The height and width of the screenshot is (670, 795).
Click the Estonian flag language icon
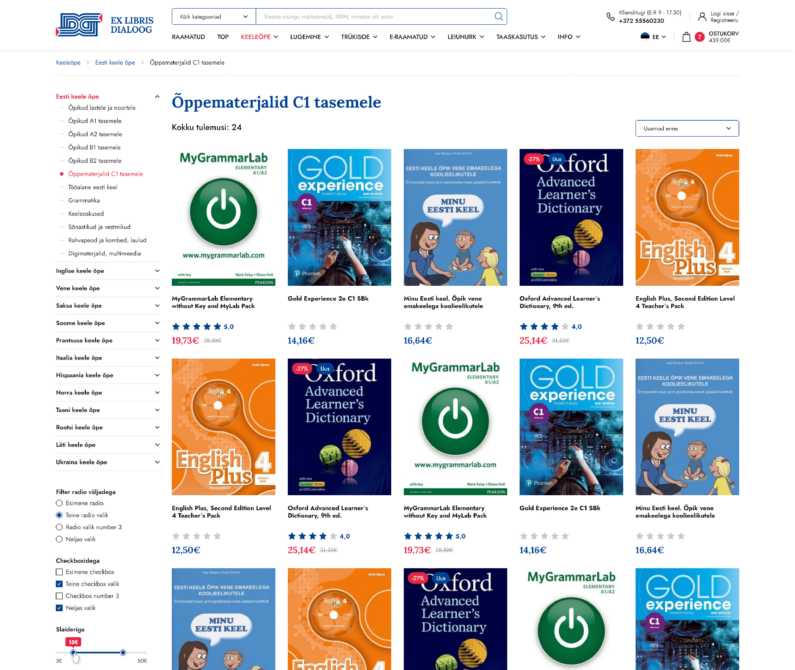(645, 37)
